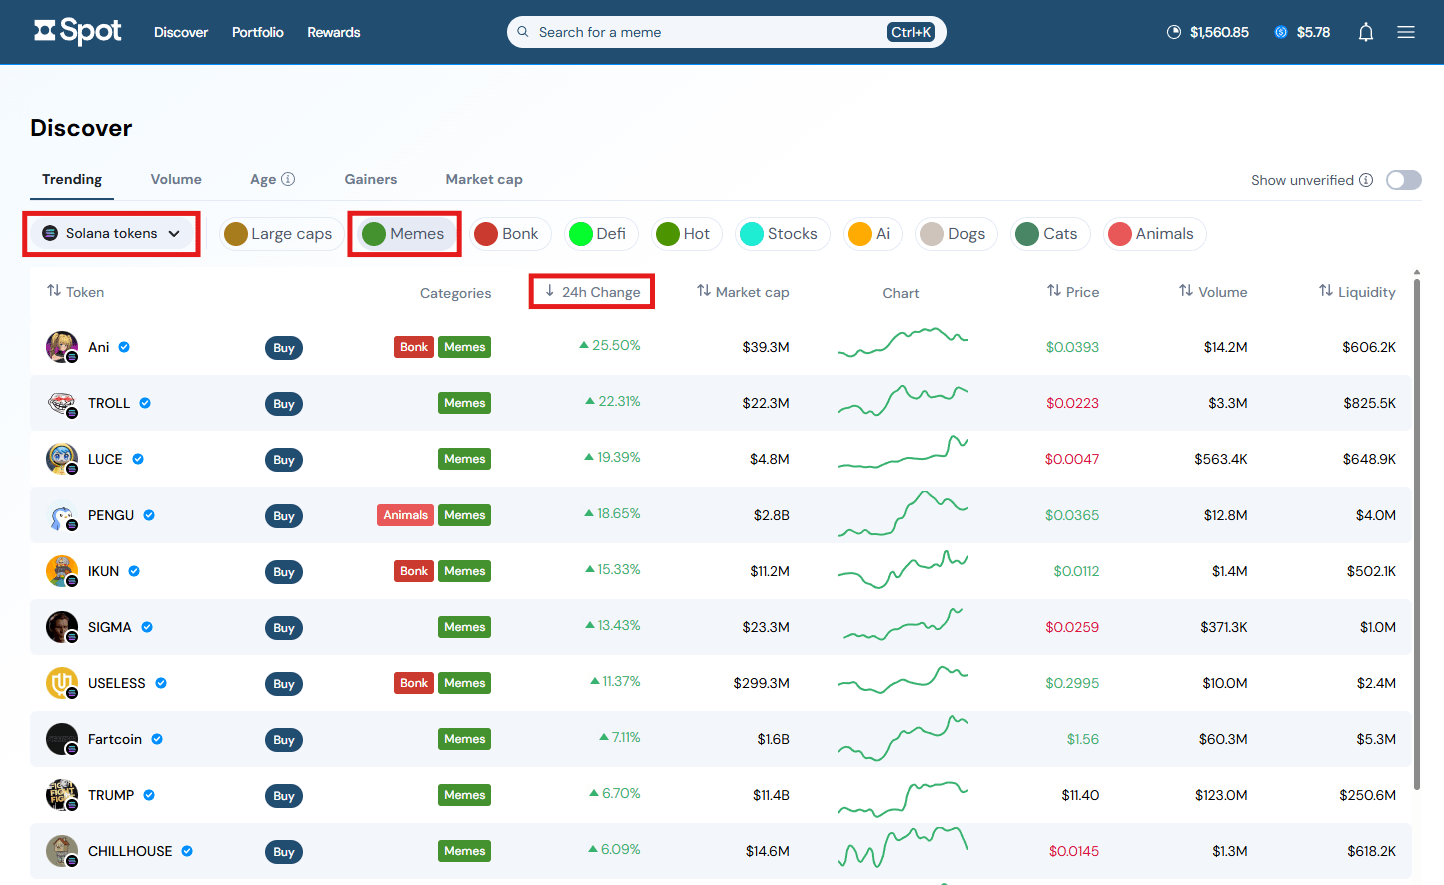
Task: Click the Show unverified info icon
Action: coord(1366,180)
